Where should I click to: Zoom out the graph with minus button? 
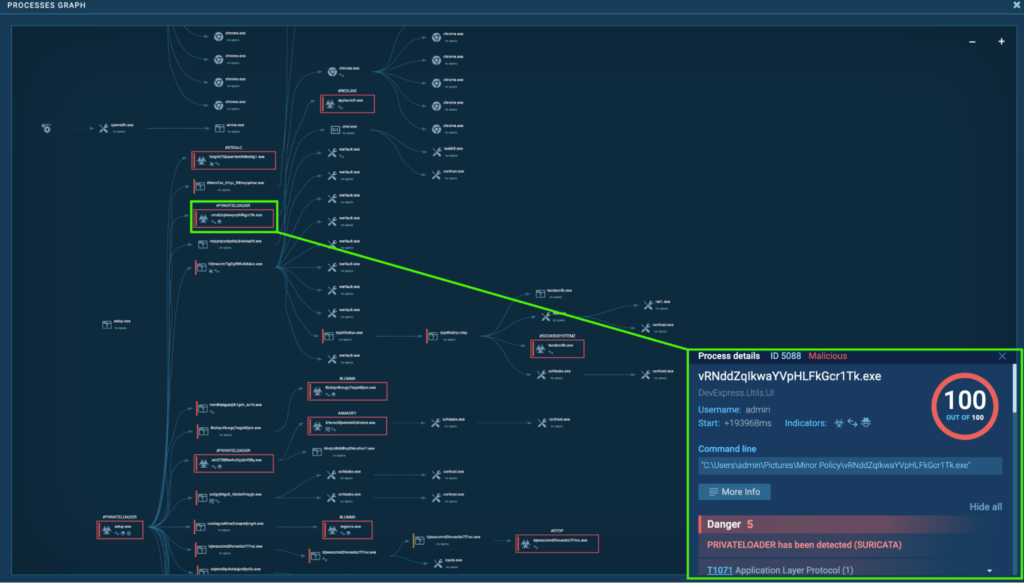973,42
